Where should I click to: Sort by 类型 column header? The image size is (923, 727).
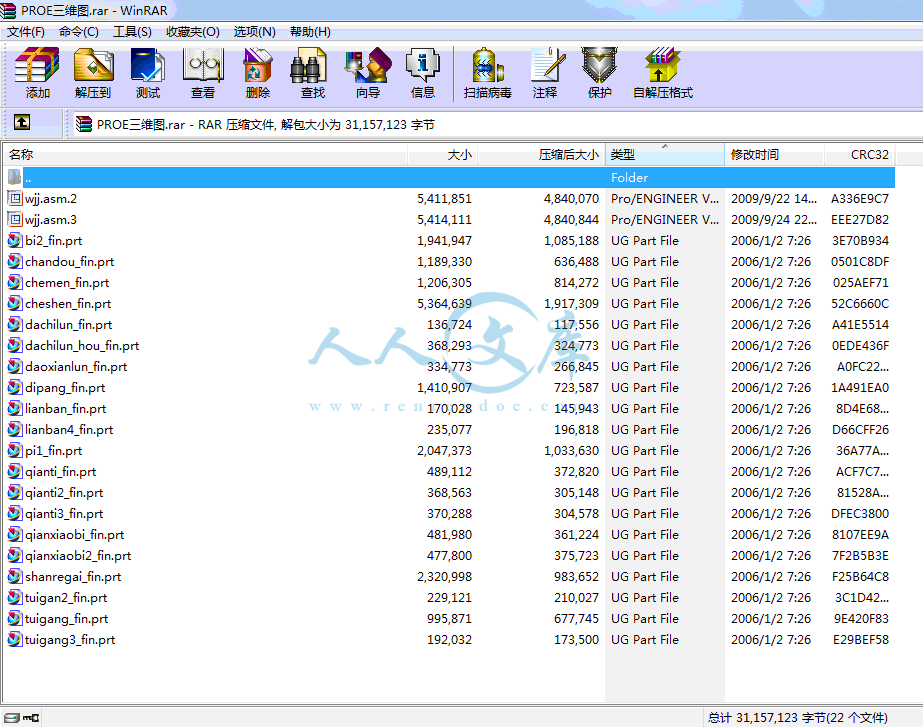coord(665,154)
